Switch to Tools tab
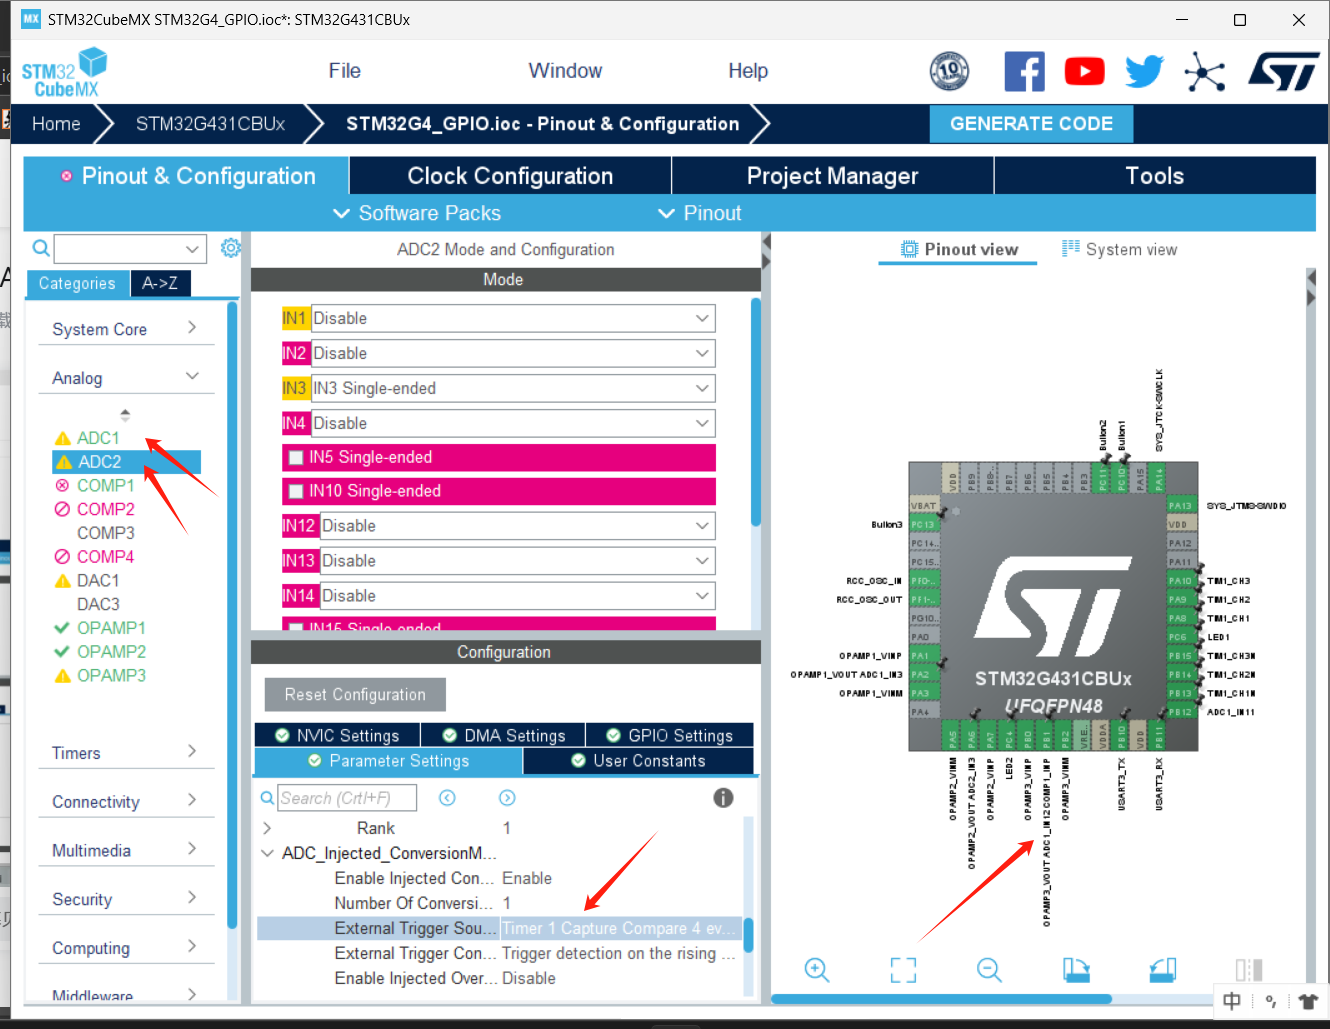Image resolution: width=1330 pixels, height=1029 pixels. (1155, 176)
